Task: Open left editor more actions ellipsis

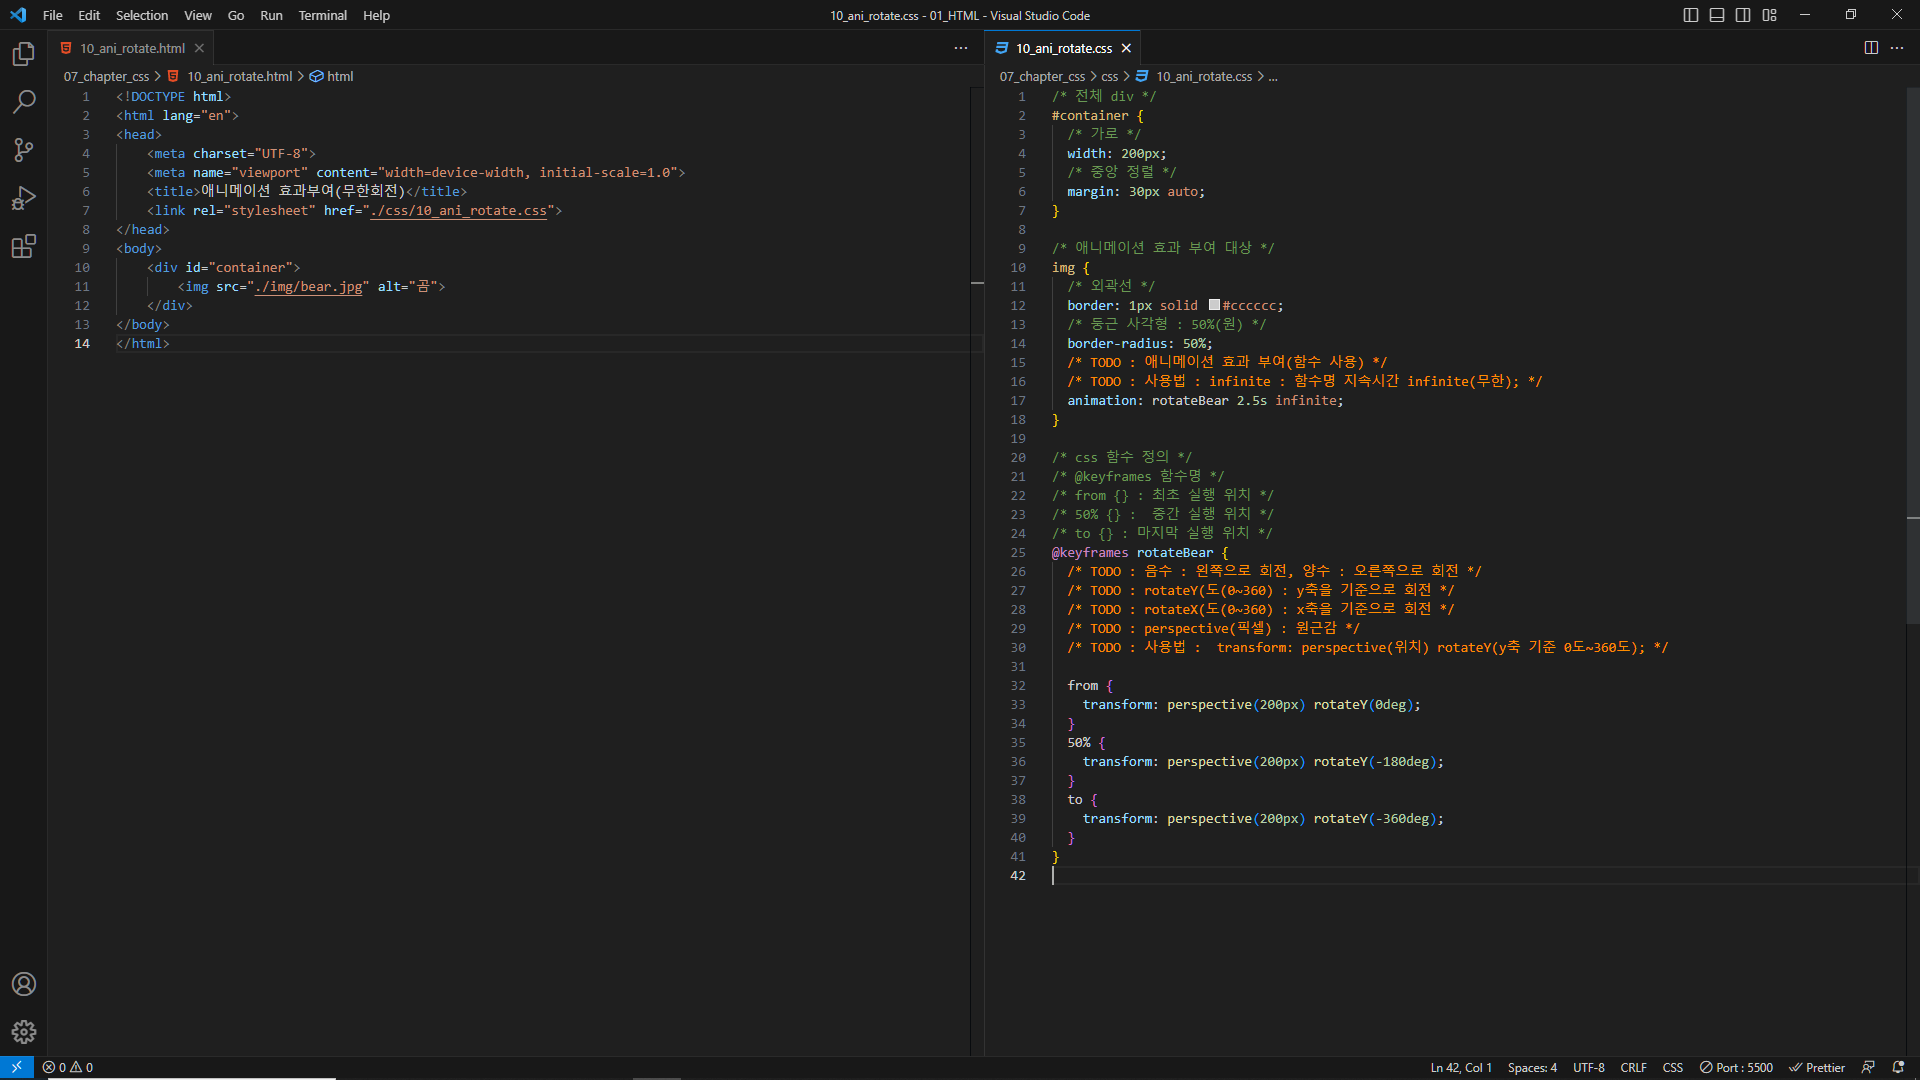Action: [961, 48]
